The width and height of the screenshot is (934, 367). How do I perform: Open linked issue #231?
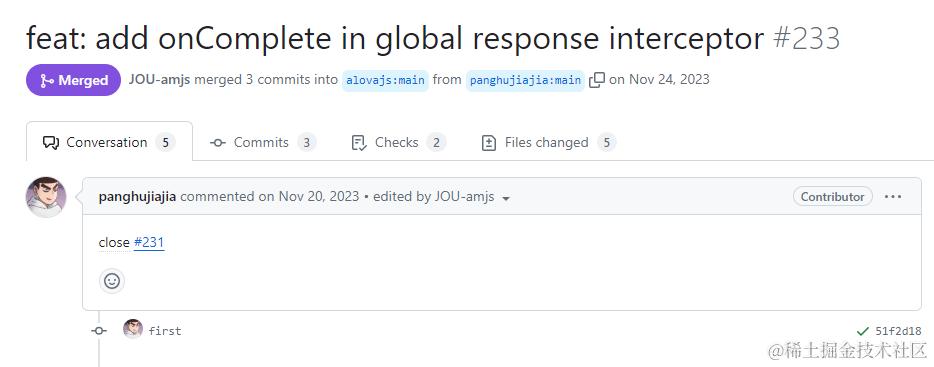(x=149, y=242)
